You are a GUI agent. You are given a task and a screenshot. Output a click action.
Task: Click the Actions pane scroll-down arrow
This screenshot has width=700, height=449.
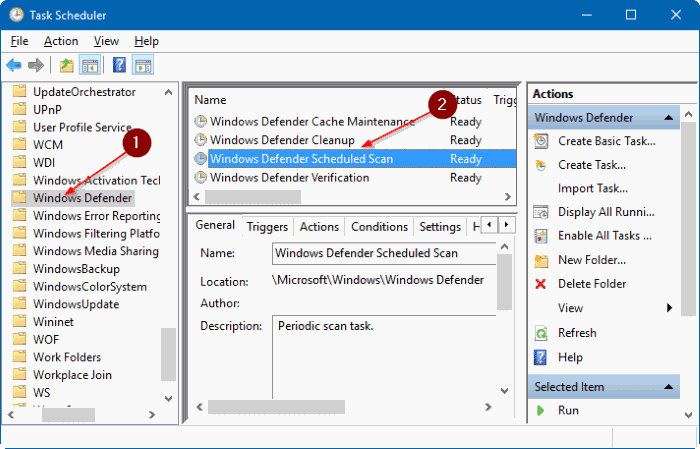688,415
